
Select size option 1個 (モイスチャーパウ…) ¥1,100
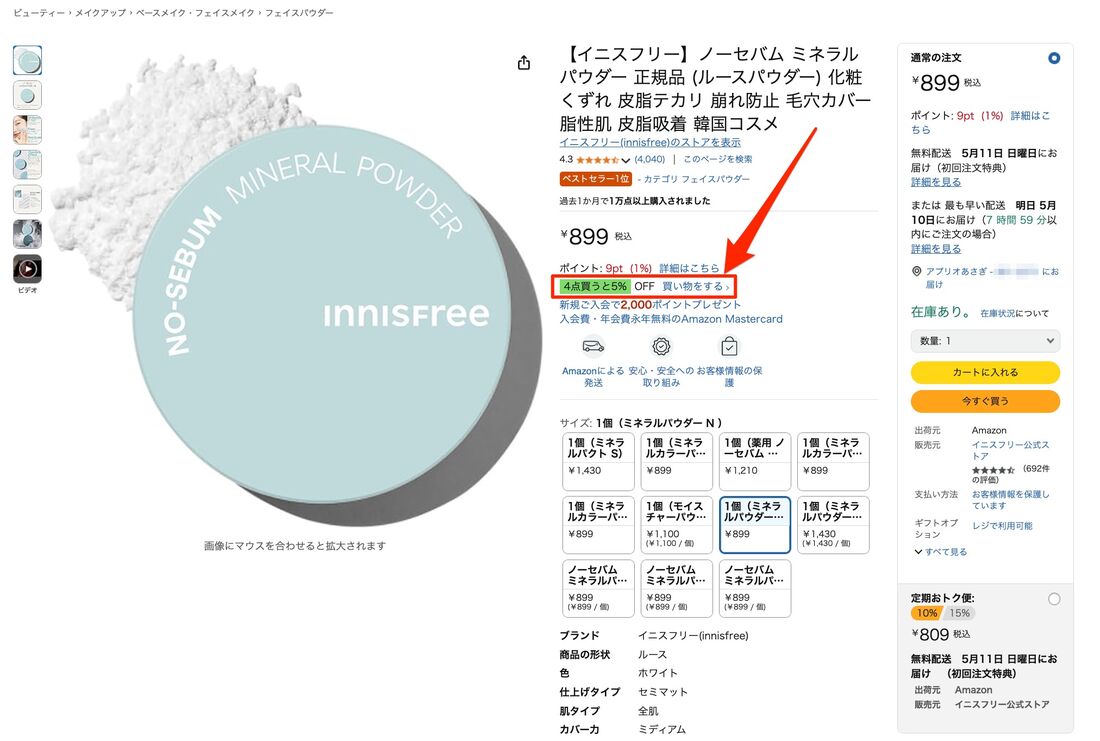(676, 525)
